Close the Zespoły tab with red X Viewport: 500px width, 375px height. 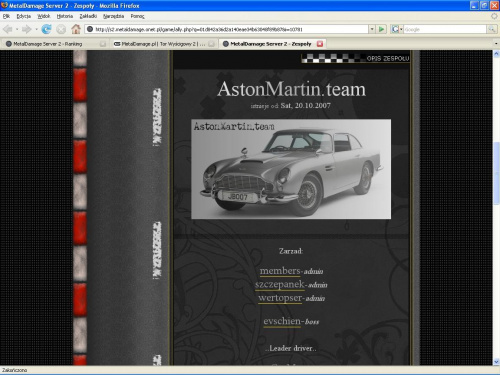pyautogui.click(x=320, y=44)
